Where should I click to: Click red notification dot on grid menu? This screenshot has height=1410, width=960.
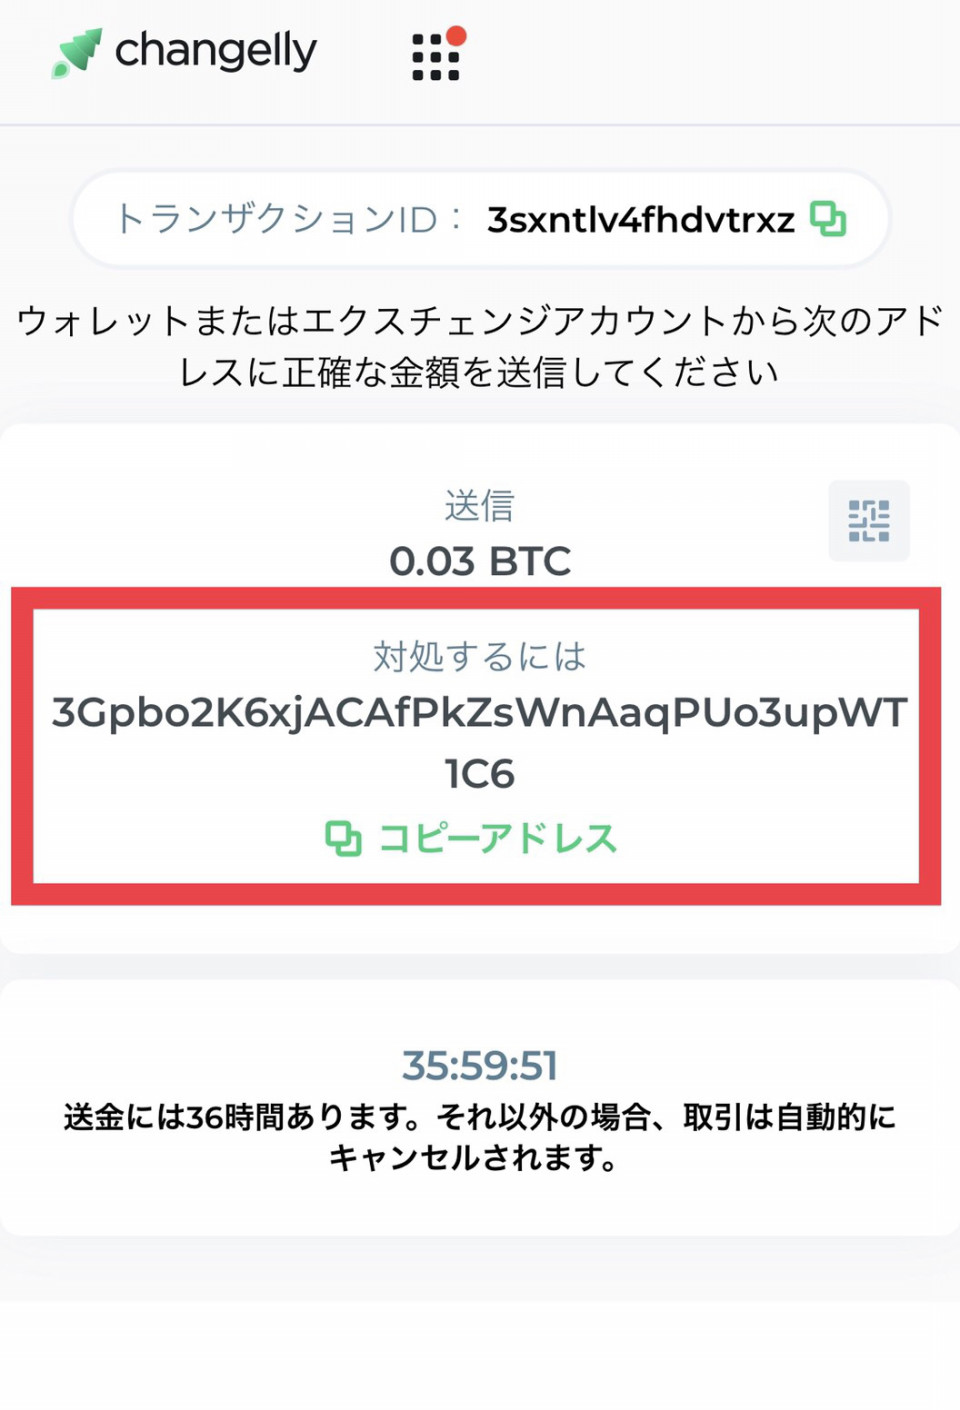[456, 36]
